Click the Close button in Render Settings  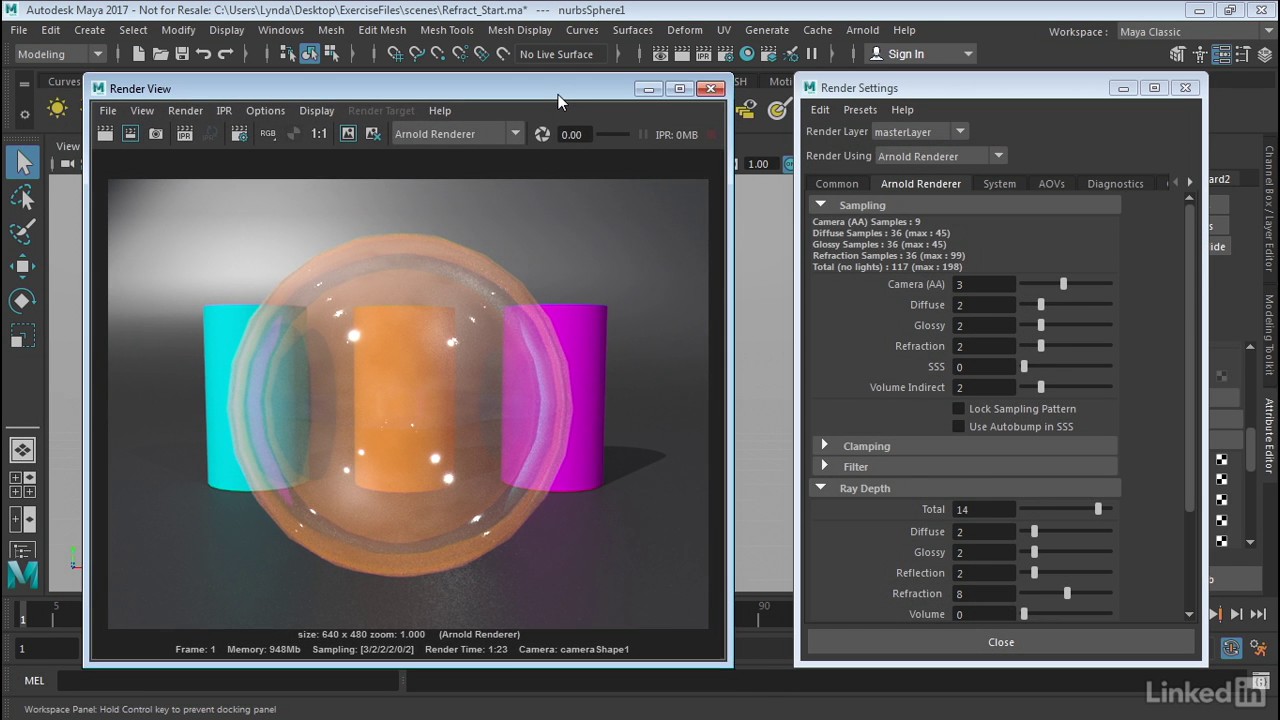[1001, 642]
